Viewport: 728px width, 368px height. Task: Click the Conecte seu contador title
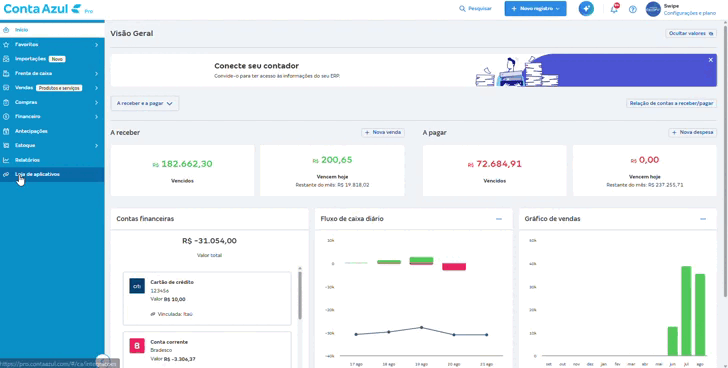coord(256,66)
